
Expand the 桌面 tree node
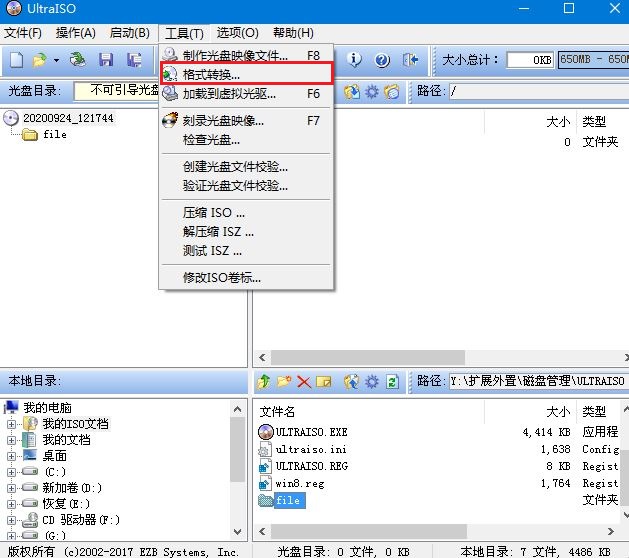[x=11, y=456]
